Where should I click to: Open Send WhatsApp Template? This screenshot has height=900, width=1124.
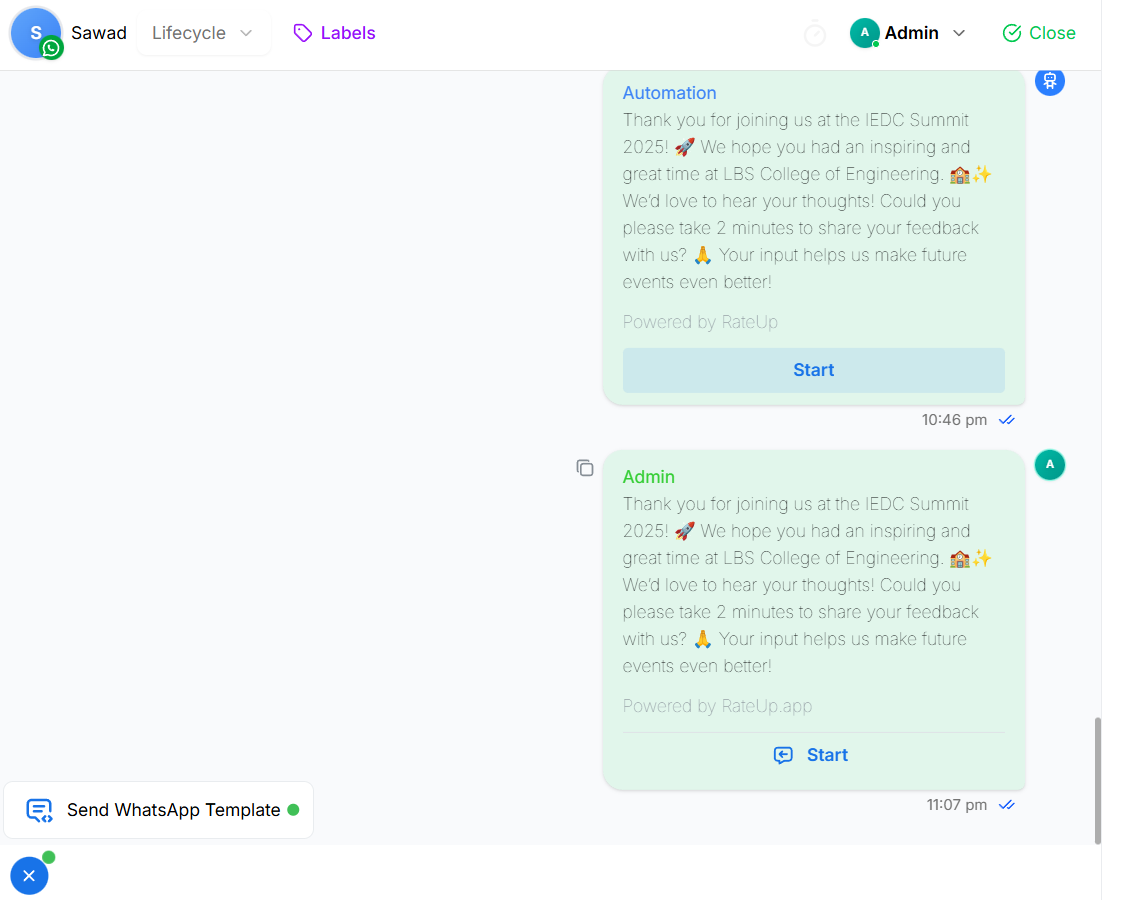pos(159,810)
